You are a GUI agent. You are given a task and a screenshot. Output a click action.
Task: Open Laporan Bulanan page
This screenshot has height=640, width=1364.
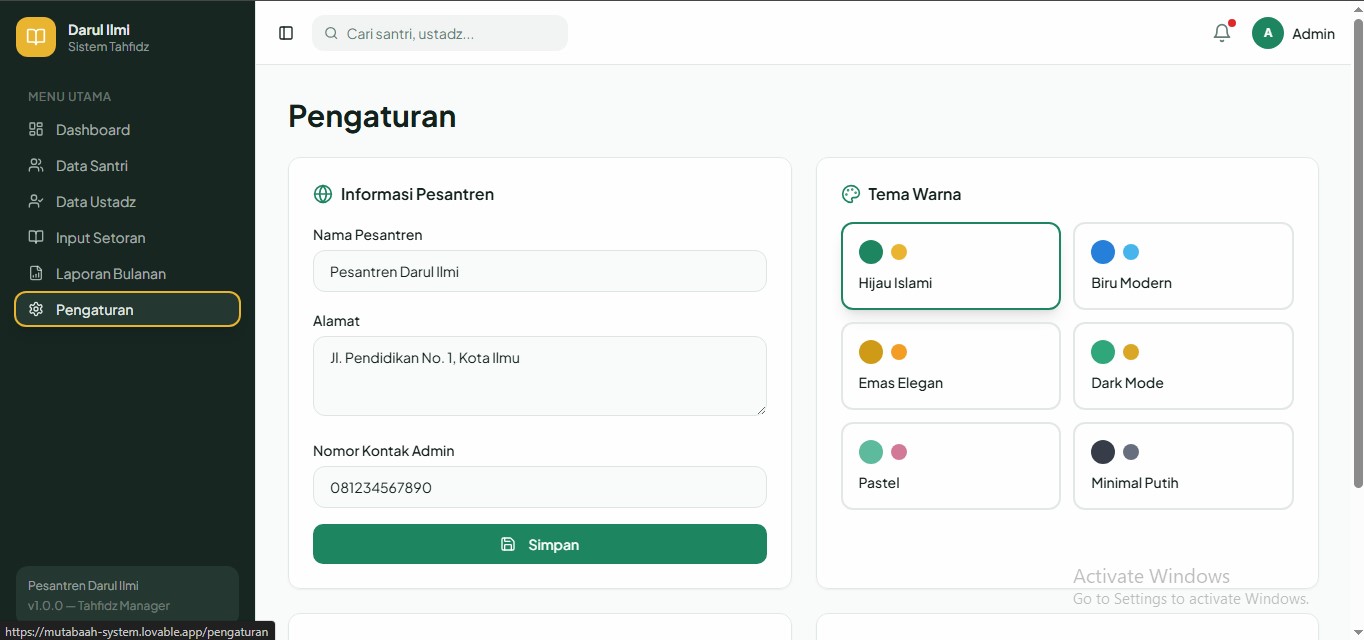[128, 273]
